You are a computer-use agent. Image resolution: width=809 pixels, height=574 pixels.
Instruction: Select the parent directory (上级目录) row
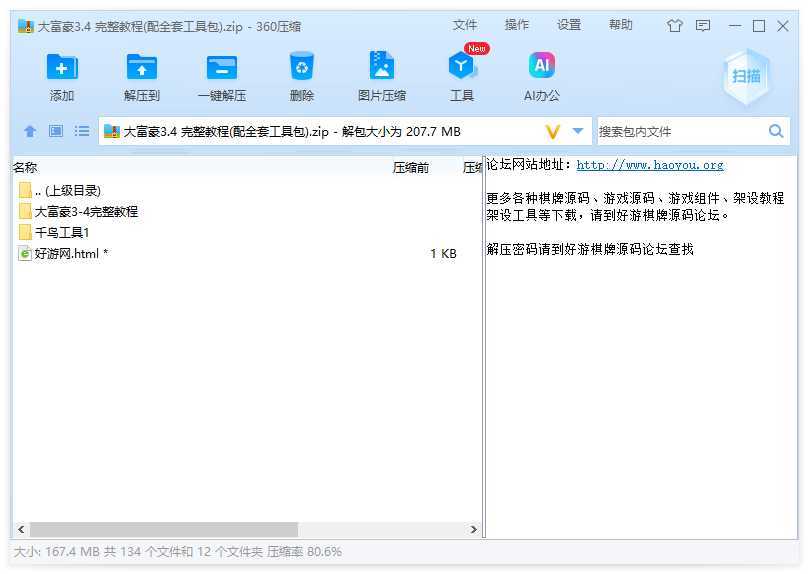coord(246,190)
